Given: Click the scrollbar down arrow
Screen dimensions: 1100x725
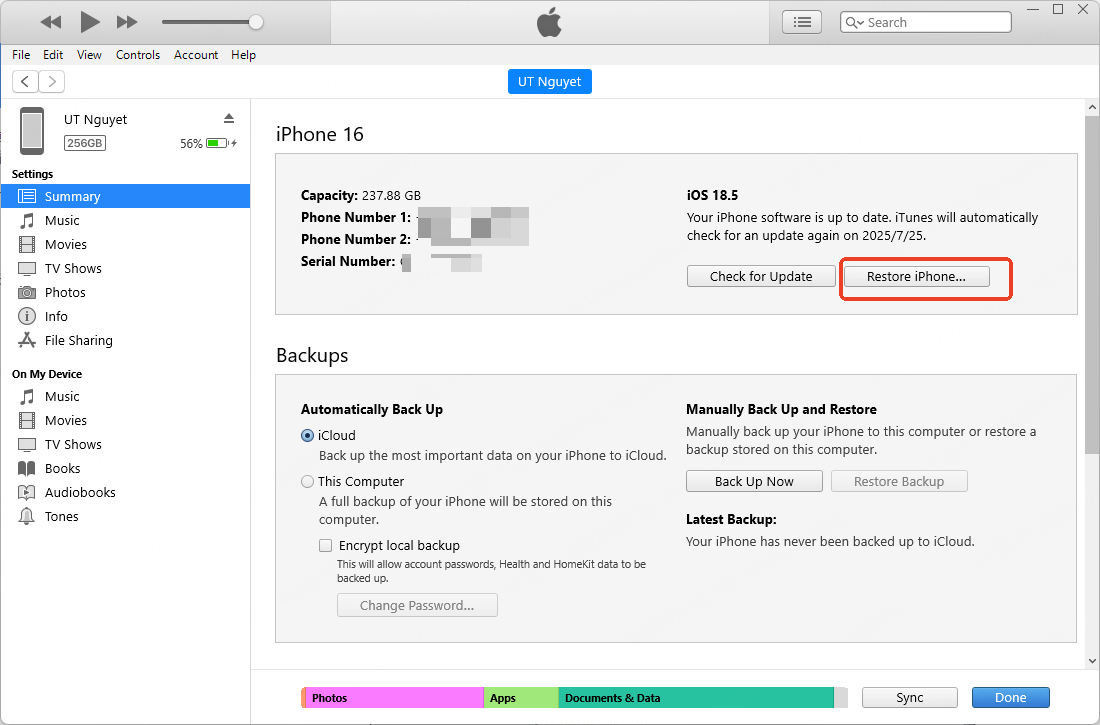Looking at the screenshot, I should coord(1092,660).
